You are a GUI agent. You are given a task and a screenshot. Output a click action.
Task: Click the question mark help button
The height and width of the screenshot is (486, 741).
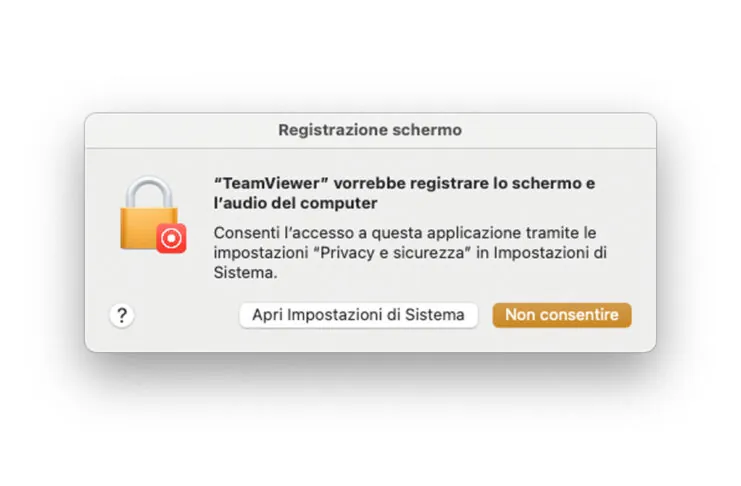(122, 315)
